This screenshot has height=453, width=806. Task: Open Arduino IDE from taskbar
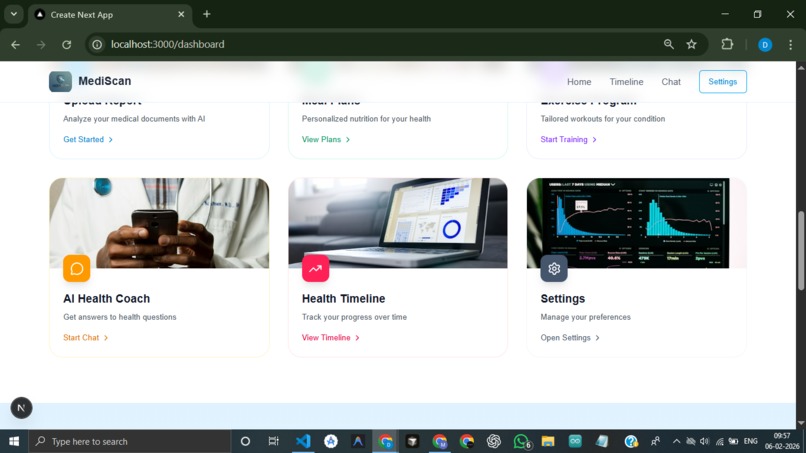tap(575, 441)
